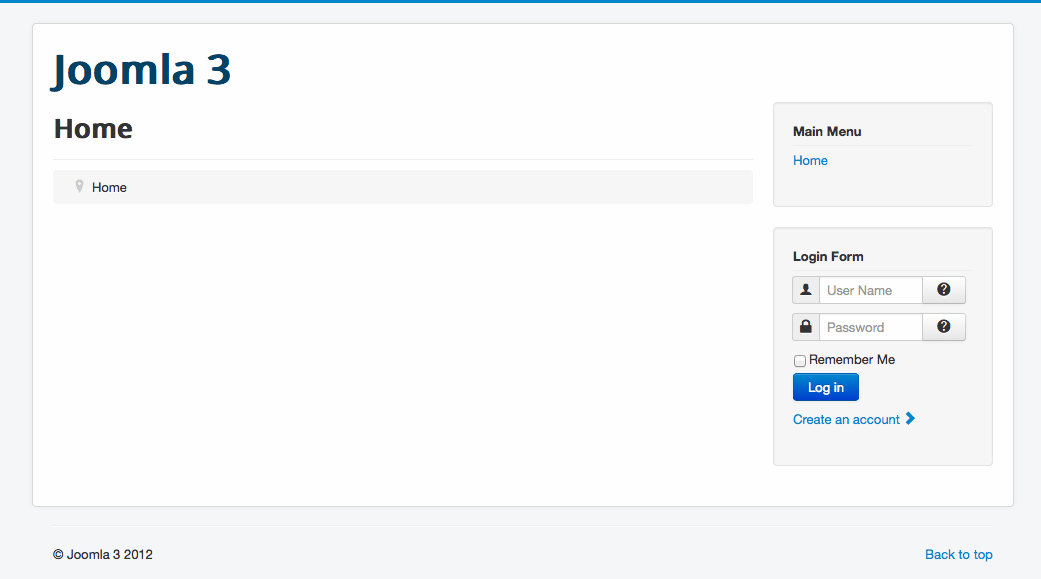Click the password help question mark icon
This screenshot has width=1041, height=579.
click(x=943, y=327)
